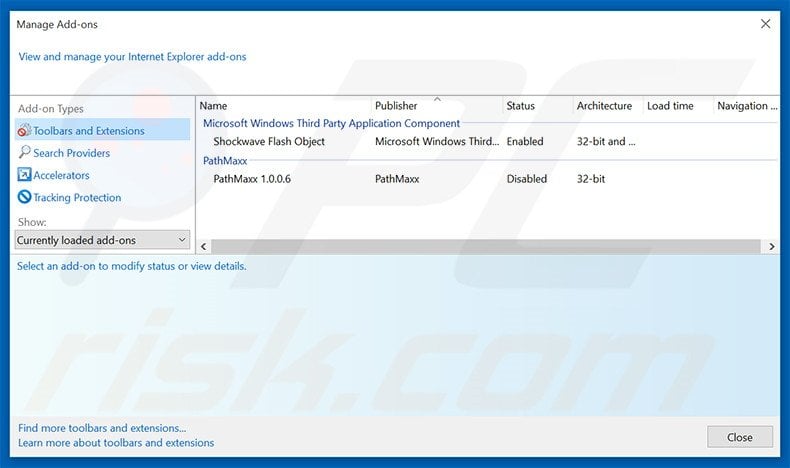Click the Search Providers magnifier icon

(x=24, y=152)
